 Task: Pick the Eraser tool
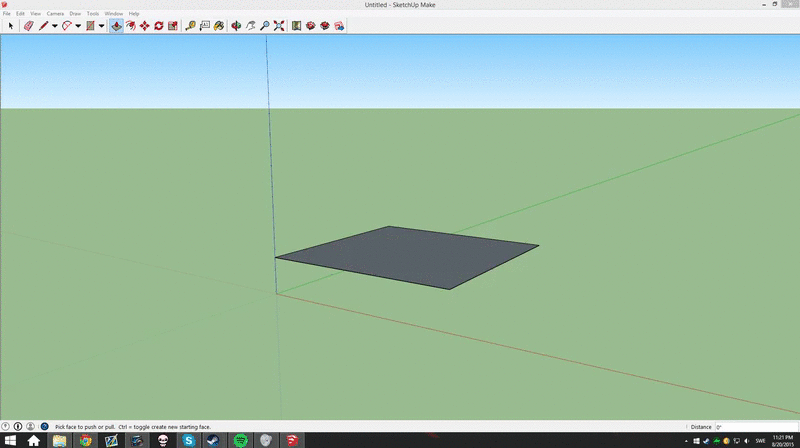pos(29,26)
